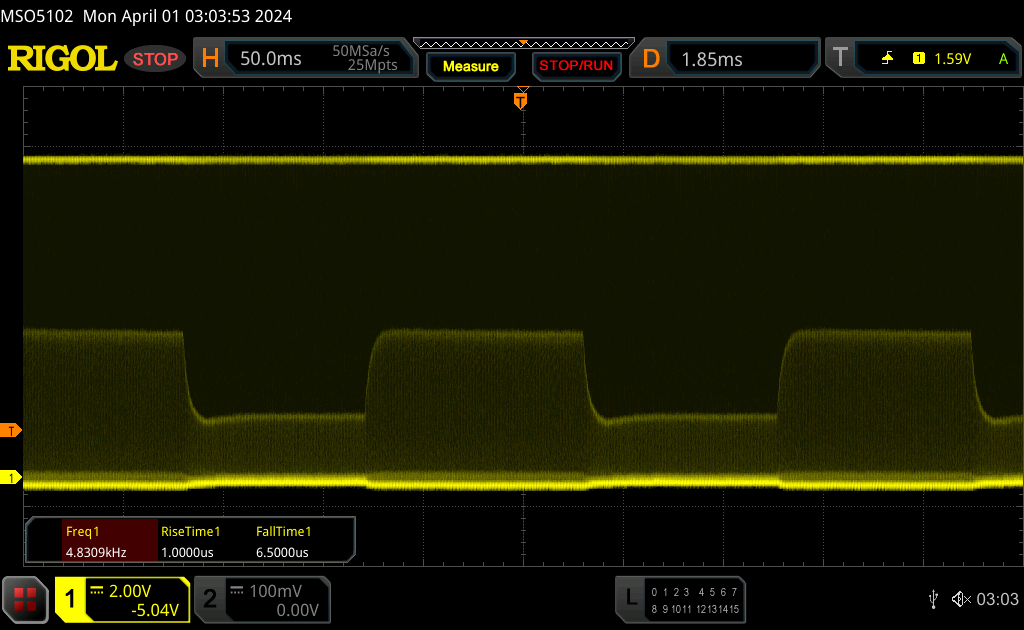Select the 1.85ms delay value
This screenshot has height=630, width=1024.
712,59
